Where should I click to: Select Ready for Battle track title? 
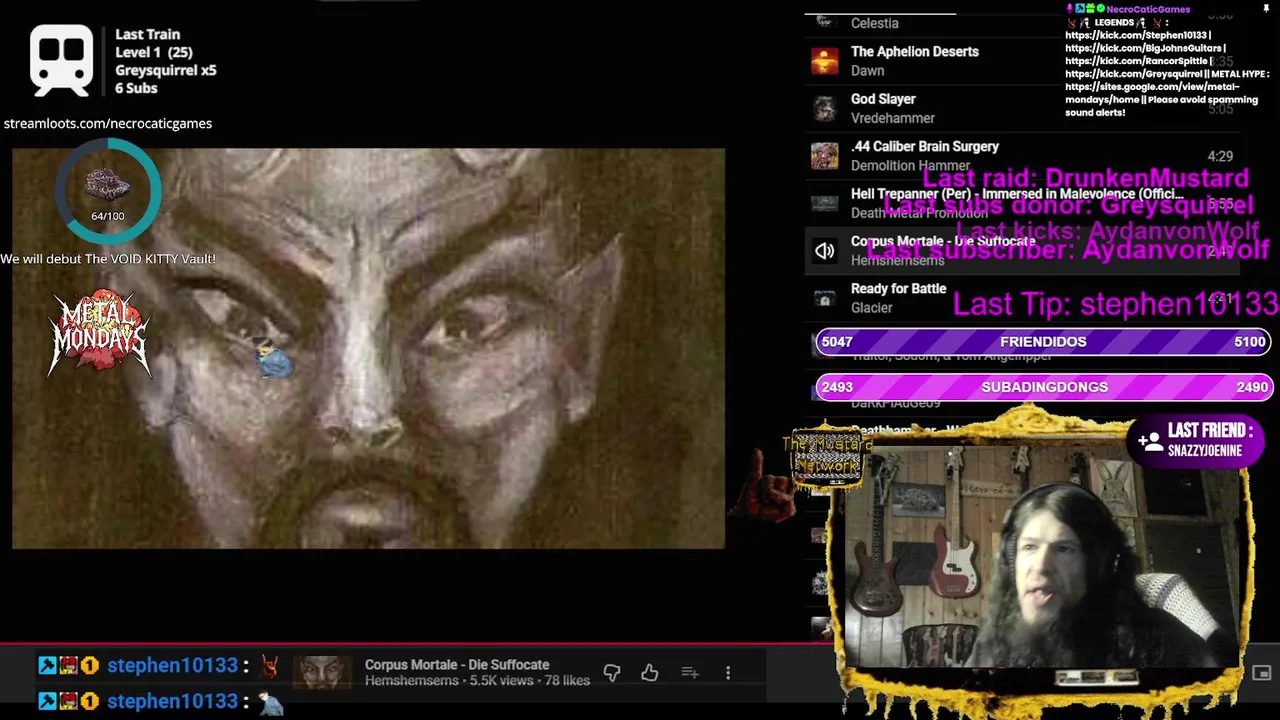(898, 288)
